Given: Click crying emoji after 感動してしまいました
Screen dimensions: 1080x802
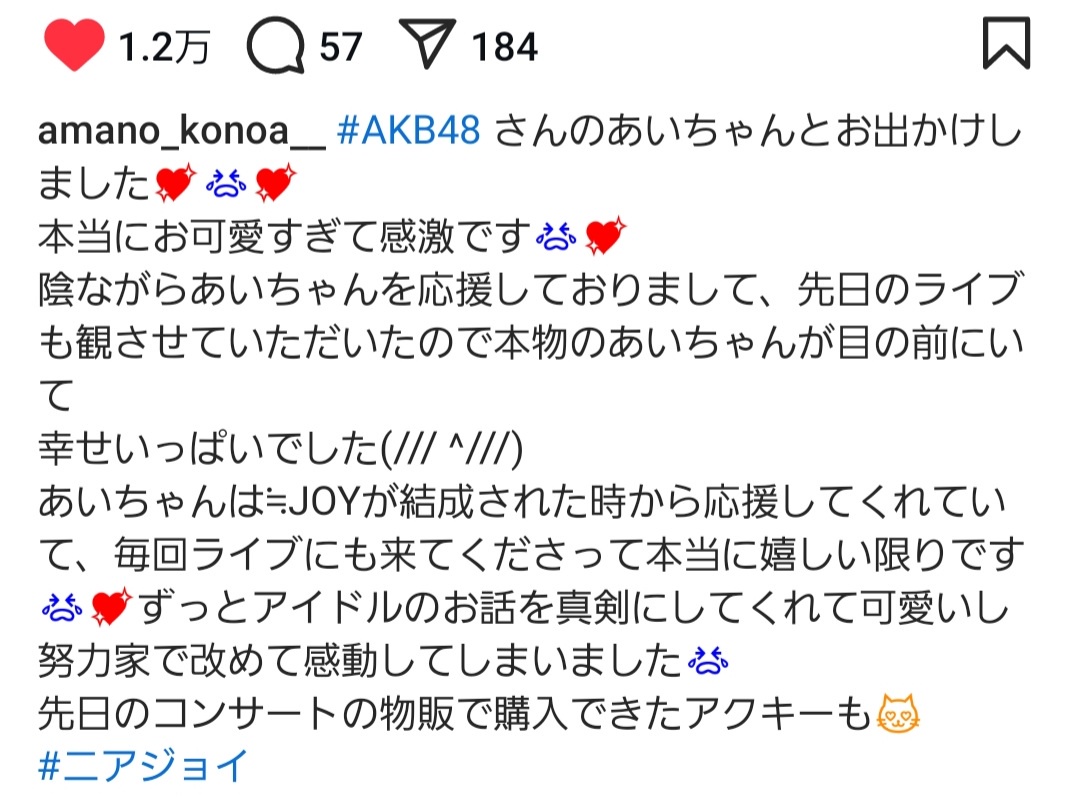Looking at the screenshot, I should [708, 661].
